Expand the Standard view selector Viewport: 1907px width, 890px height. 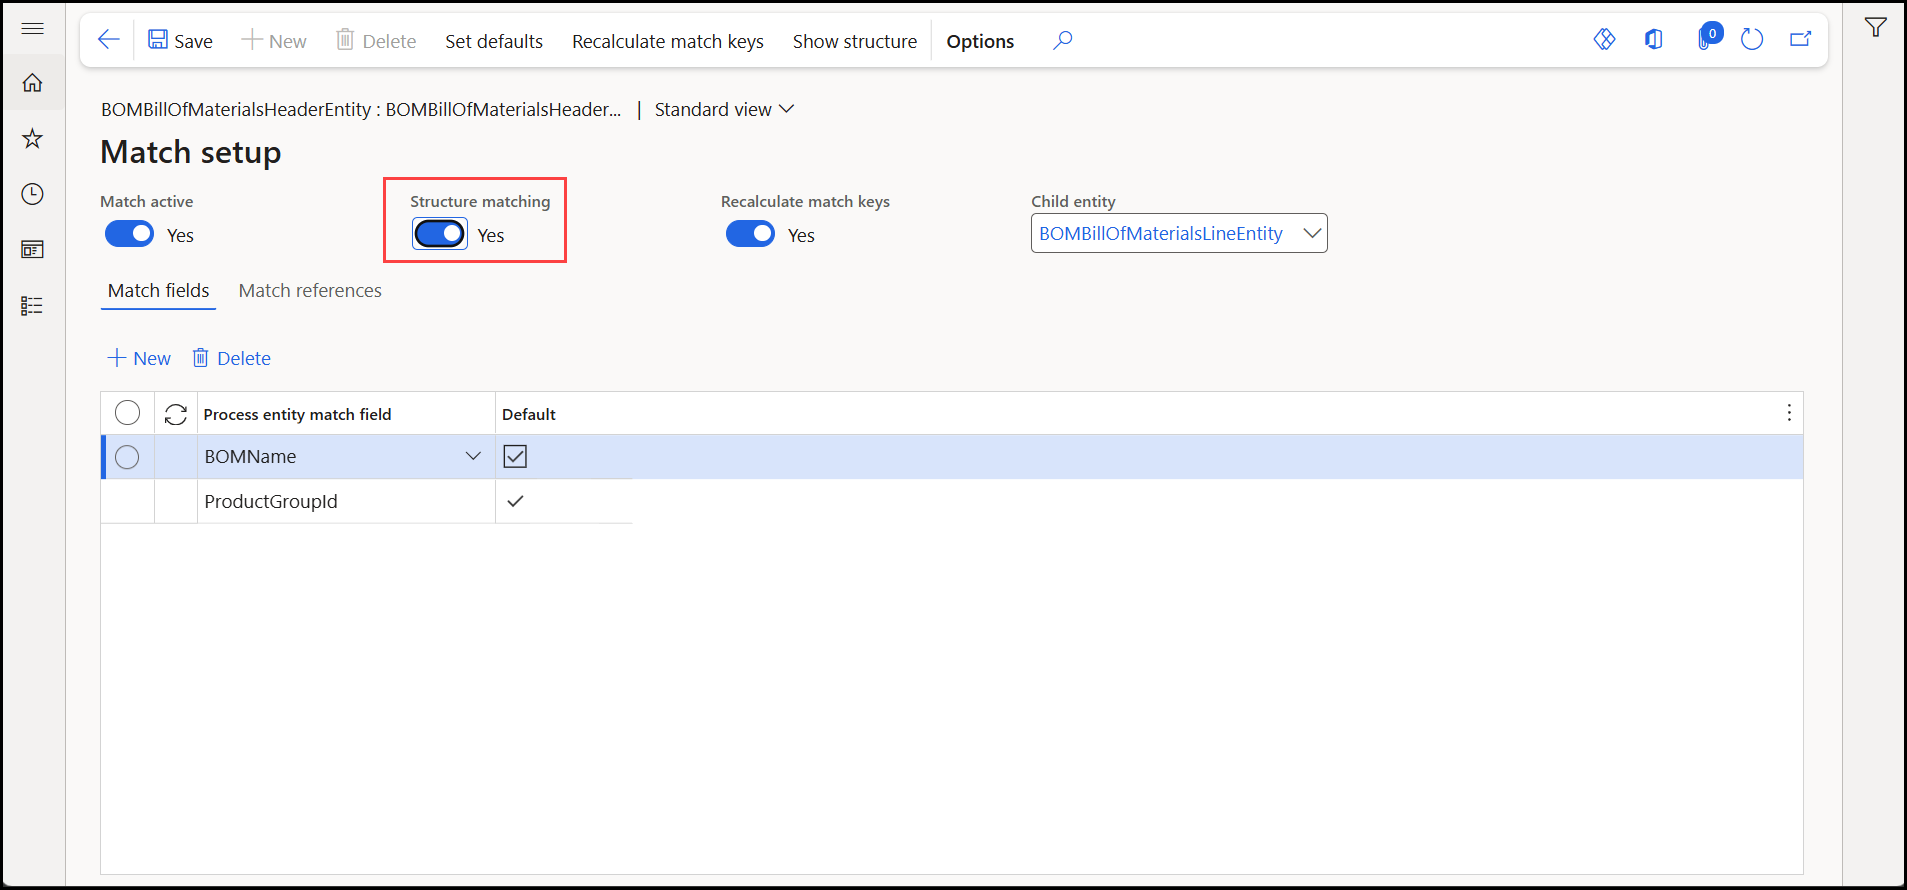724,109
